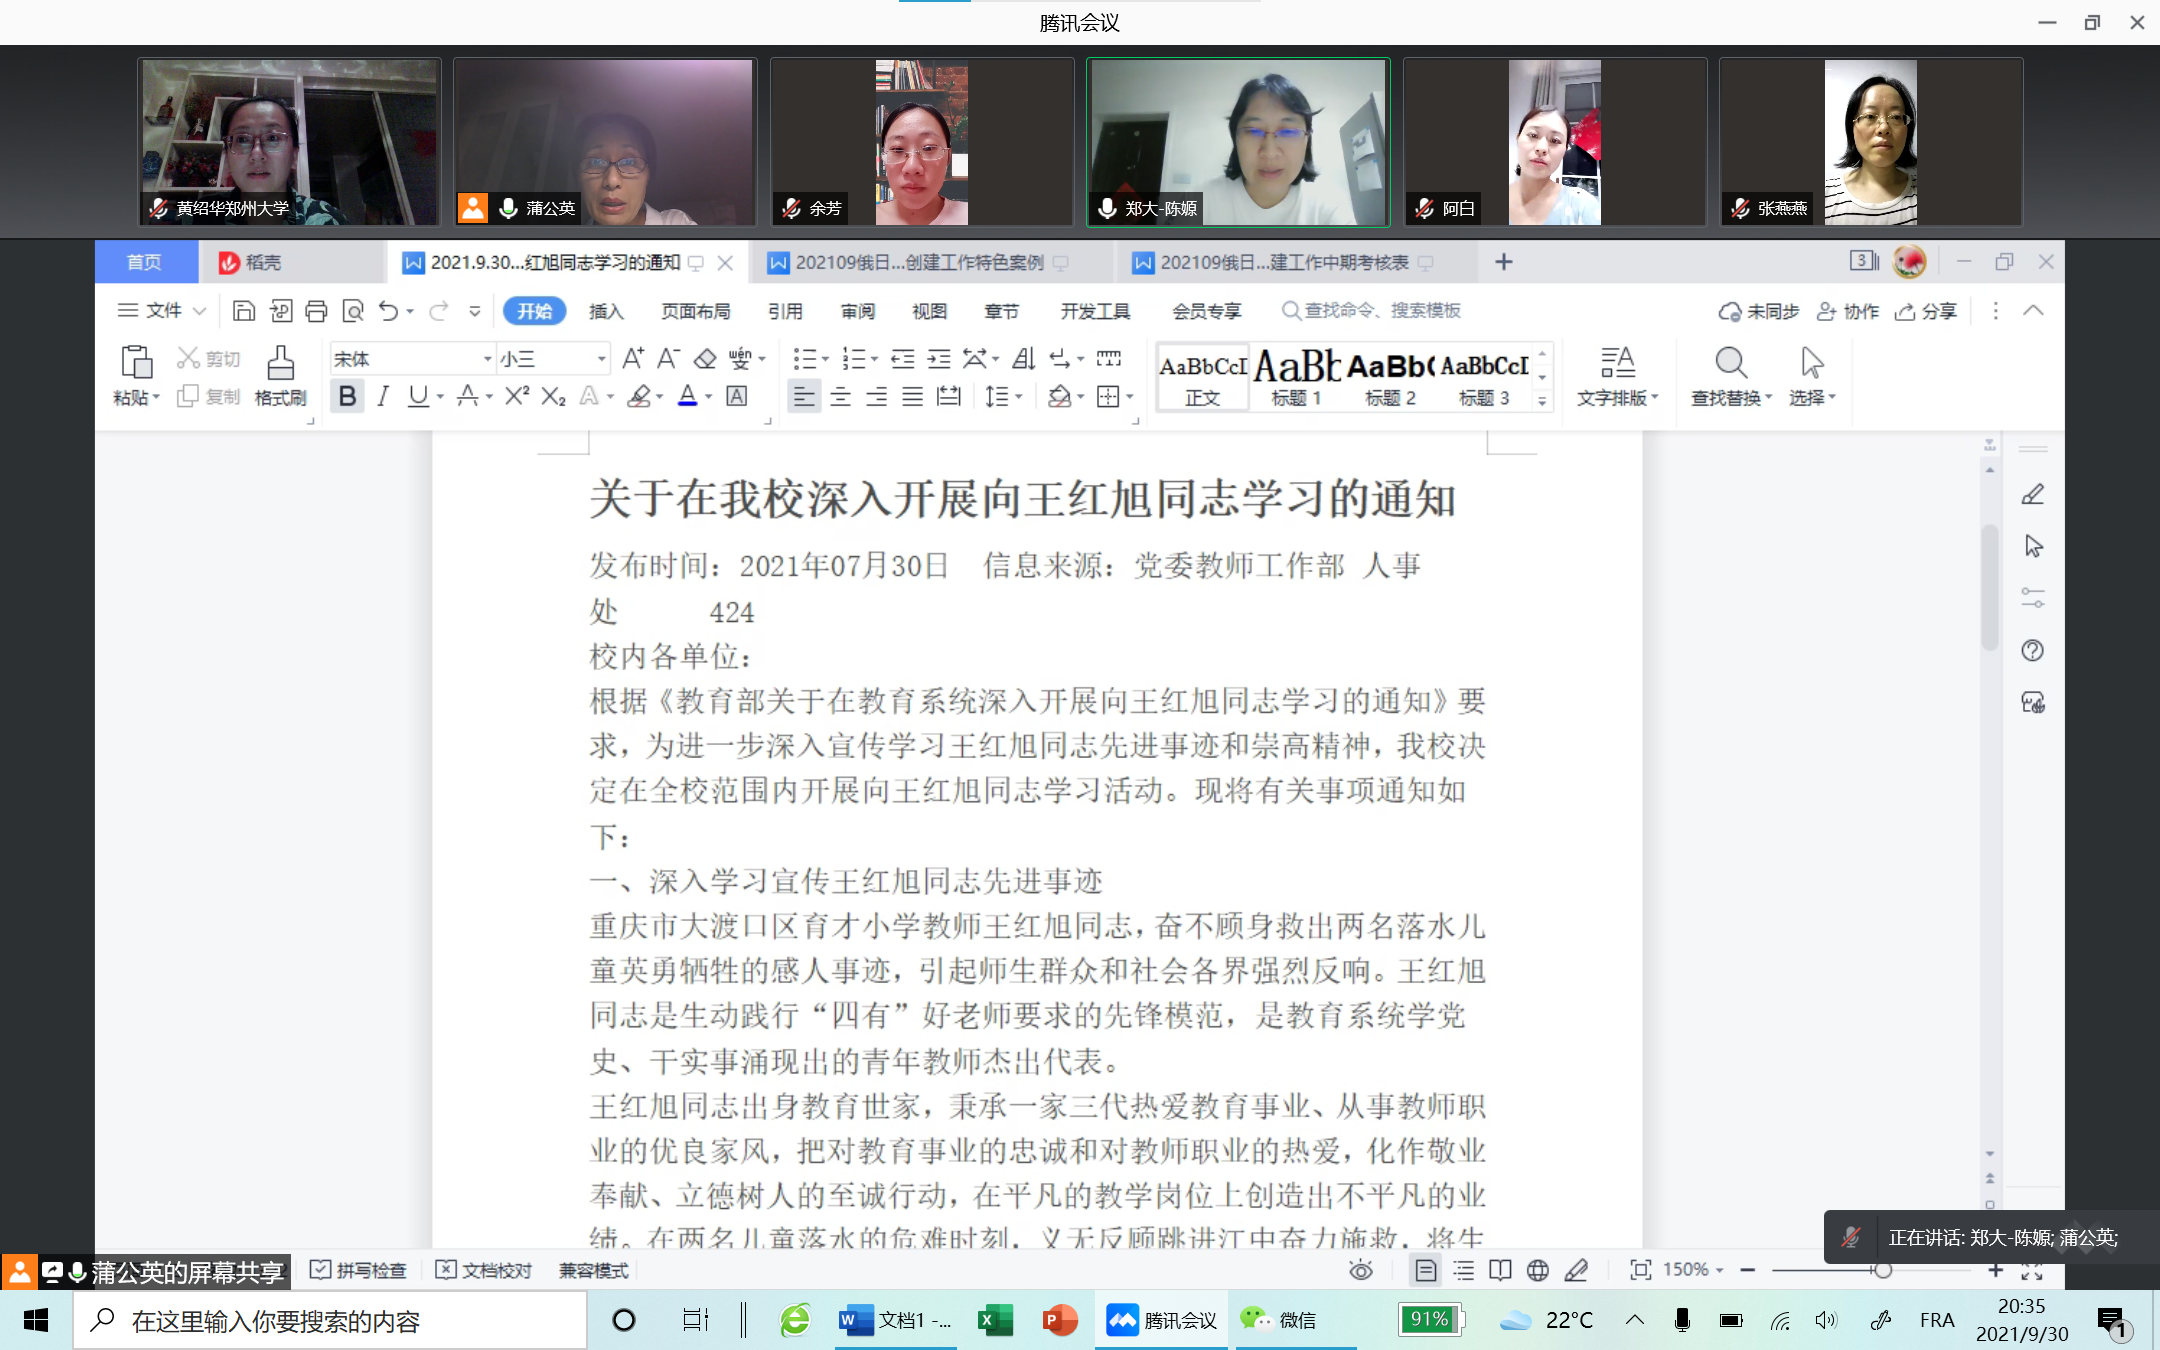Open Print Preview icon
This screenshot has height=1350, width=2160.
pyautogui.click(x=353, y=311)
